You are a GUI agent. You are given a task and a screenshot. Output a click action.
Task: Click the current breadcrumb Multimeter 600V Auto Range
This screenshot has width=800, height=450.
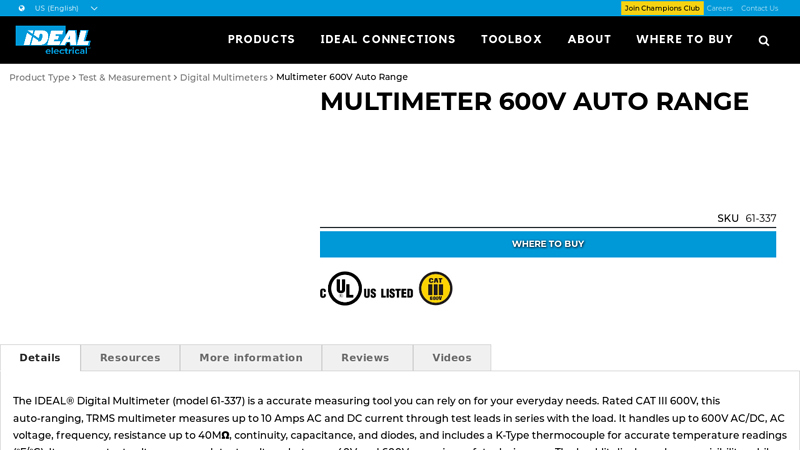pyautogui.click(x=342, y=77)
